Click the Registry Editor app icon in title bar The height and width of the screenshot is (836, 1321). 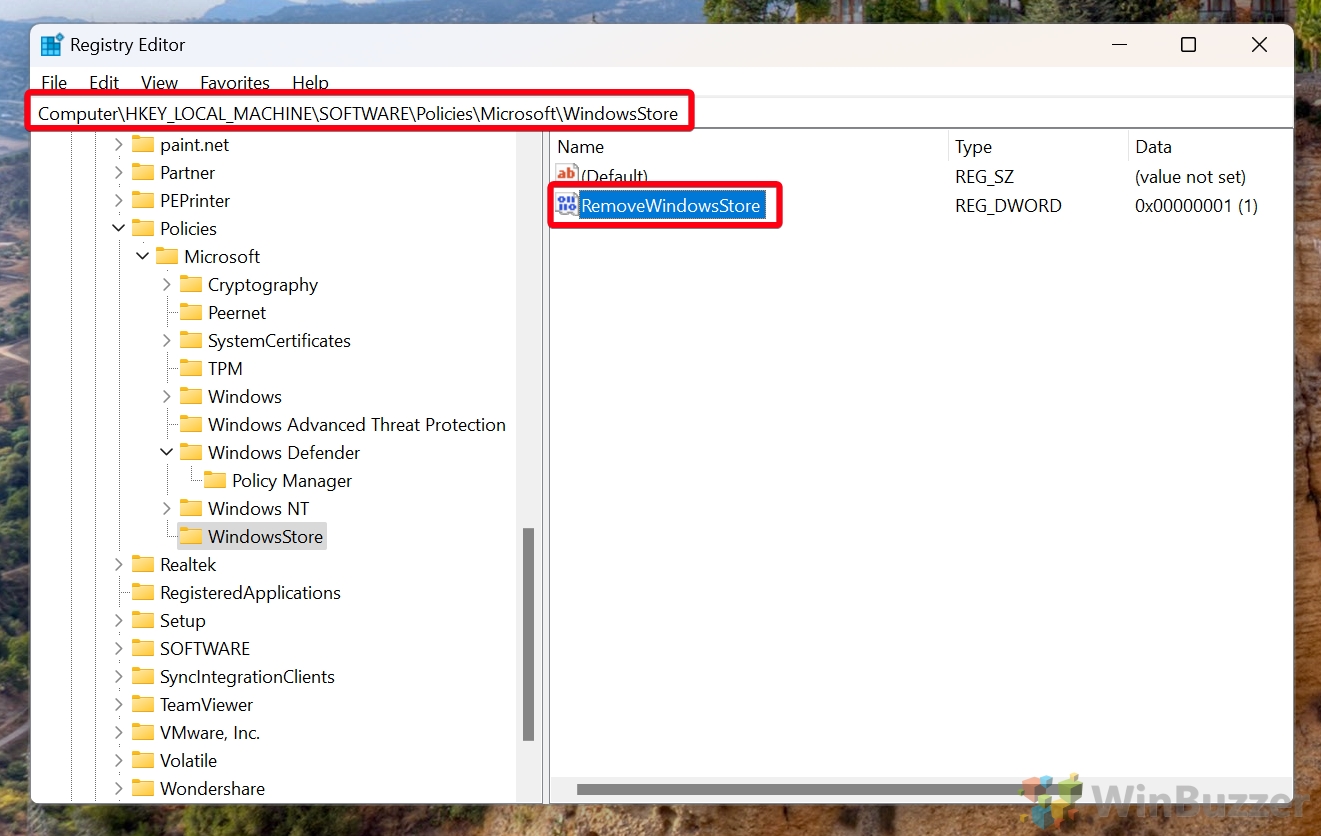[52, 45]
